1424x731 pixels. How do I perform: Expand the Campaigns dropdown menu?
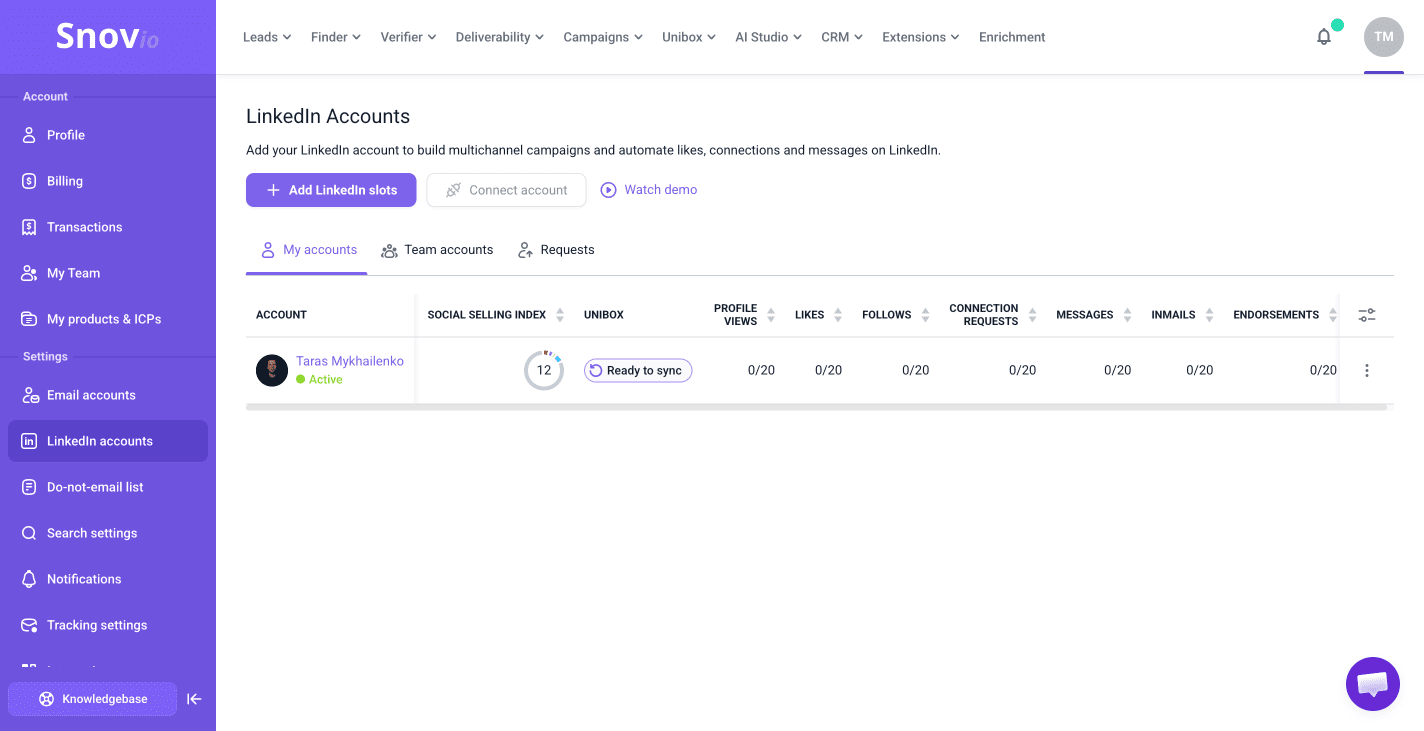coord(602,37)
